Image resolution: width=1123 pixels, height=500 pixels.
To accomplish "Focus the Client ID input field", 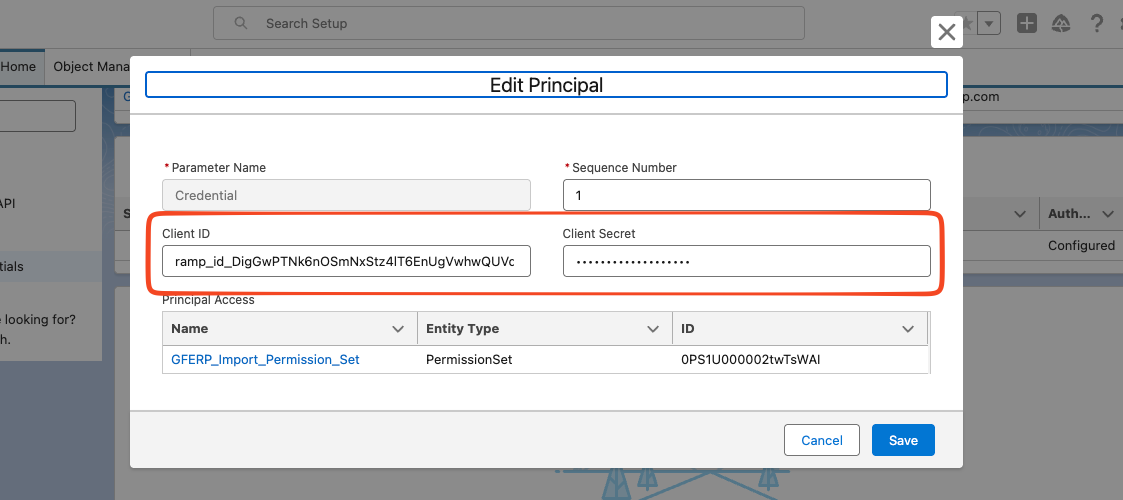I will (347, 261).
